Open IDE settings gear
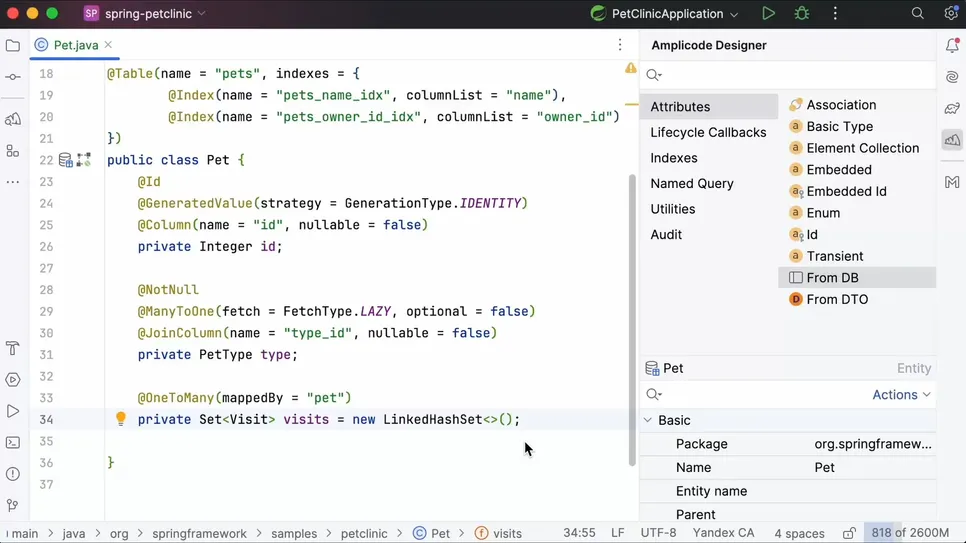 pyautogui.click(x=951, y=14)
